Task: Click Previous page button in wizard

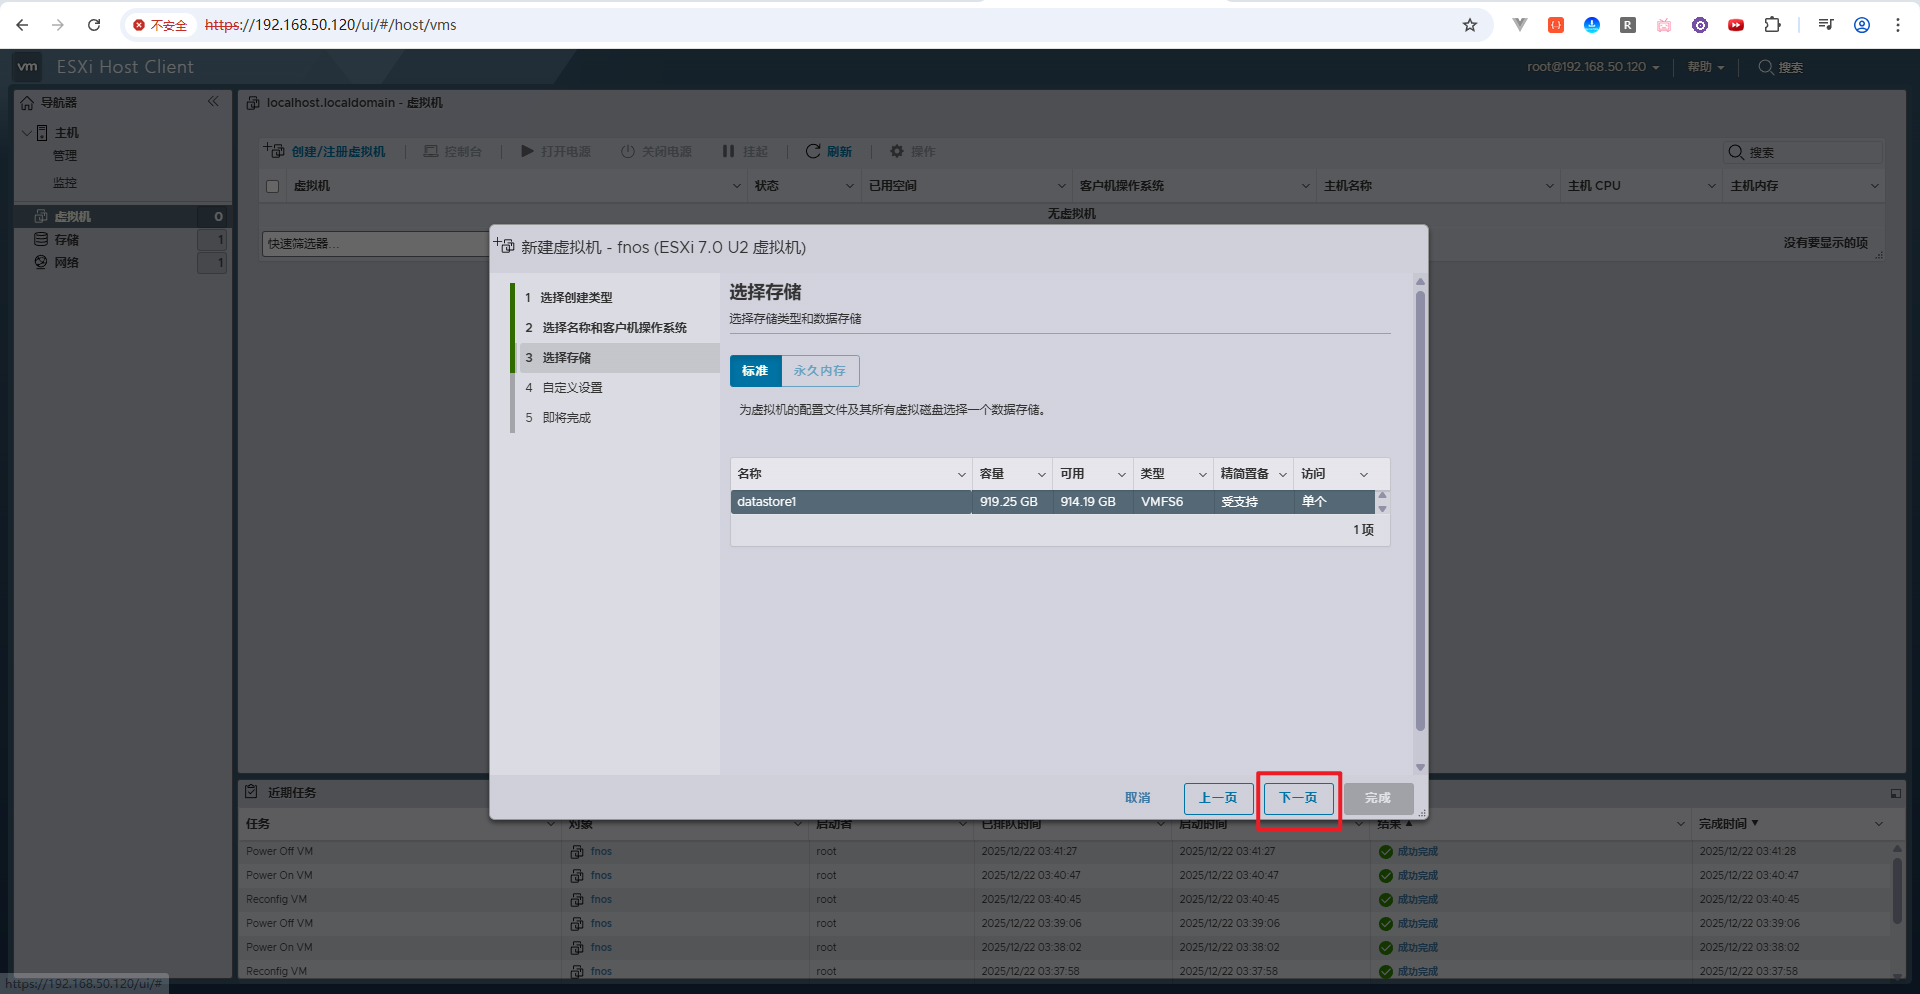Action: (1218, 798)
